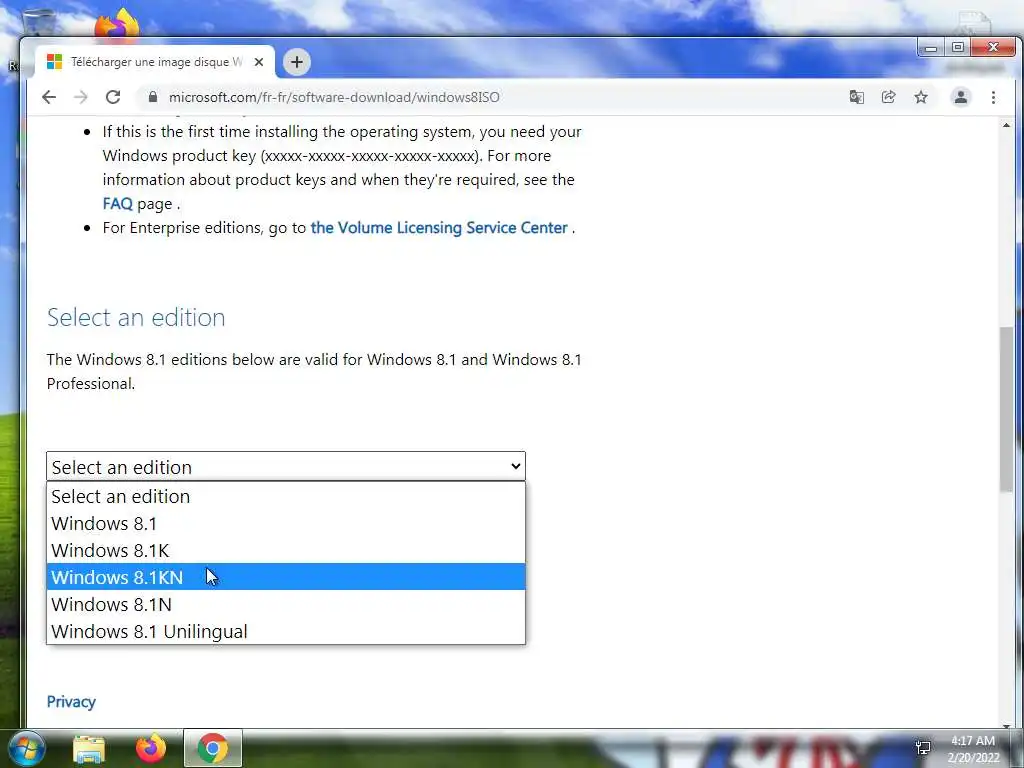The height and width of the screenshot is (768, 1024).
Task: Select the Windows 8.1 edition option
Action: click(285, 524)
